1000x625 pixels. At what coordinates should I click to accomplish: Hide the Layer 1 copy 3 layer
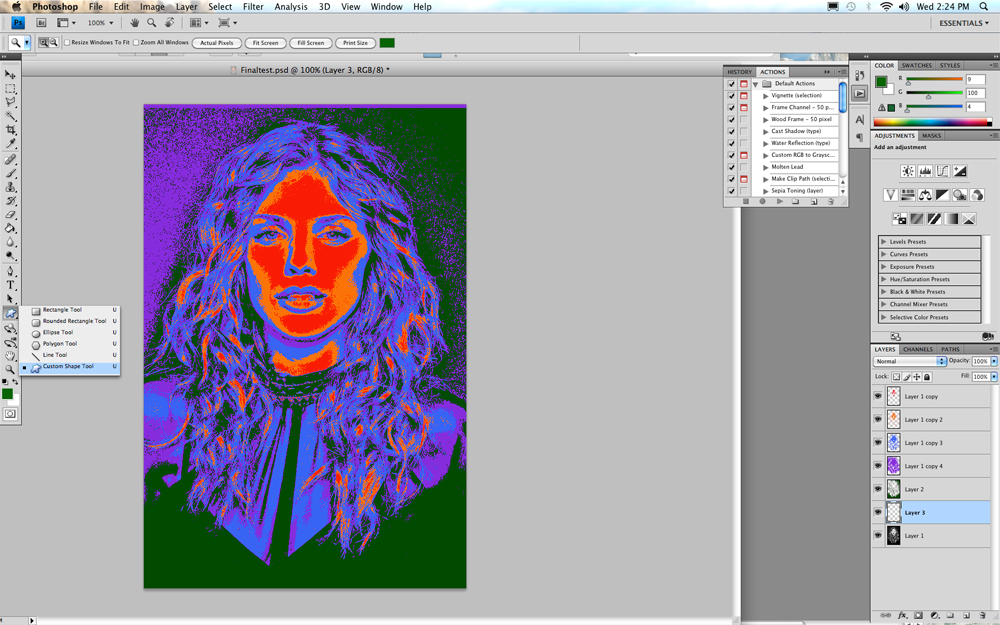(x=878, y=443)
